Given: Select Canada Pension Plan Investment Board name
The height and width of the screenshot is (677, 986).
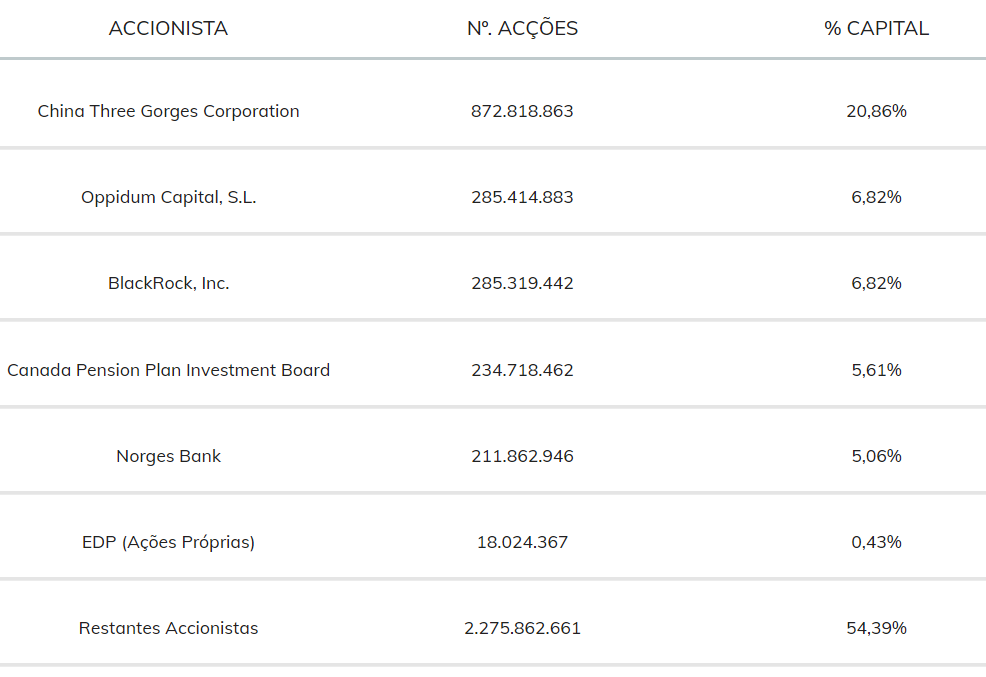Looking at the screenshot, I should 168,370.
